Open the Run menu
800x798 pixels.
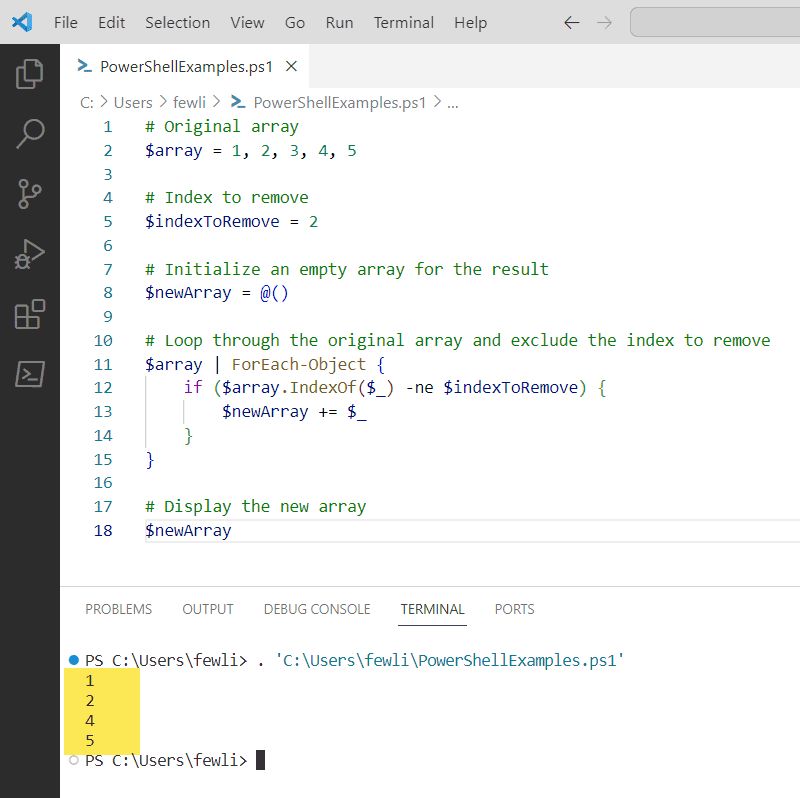tap(339, 22)
